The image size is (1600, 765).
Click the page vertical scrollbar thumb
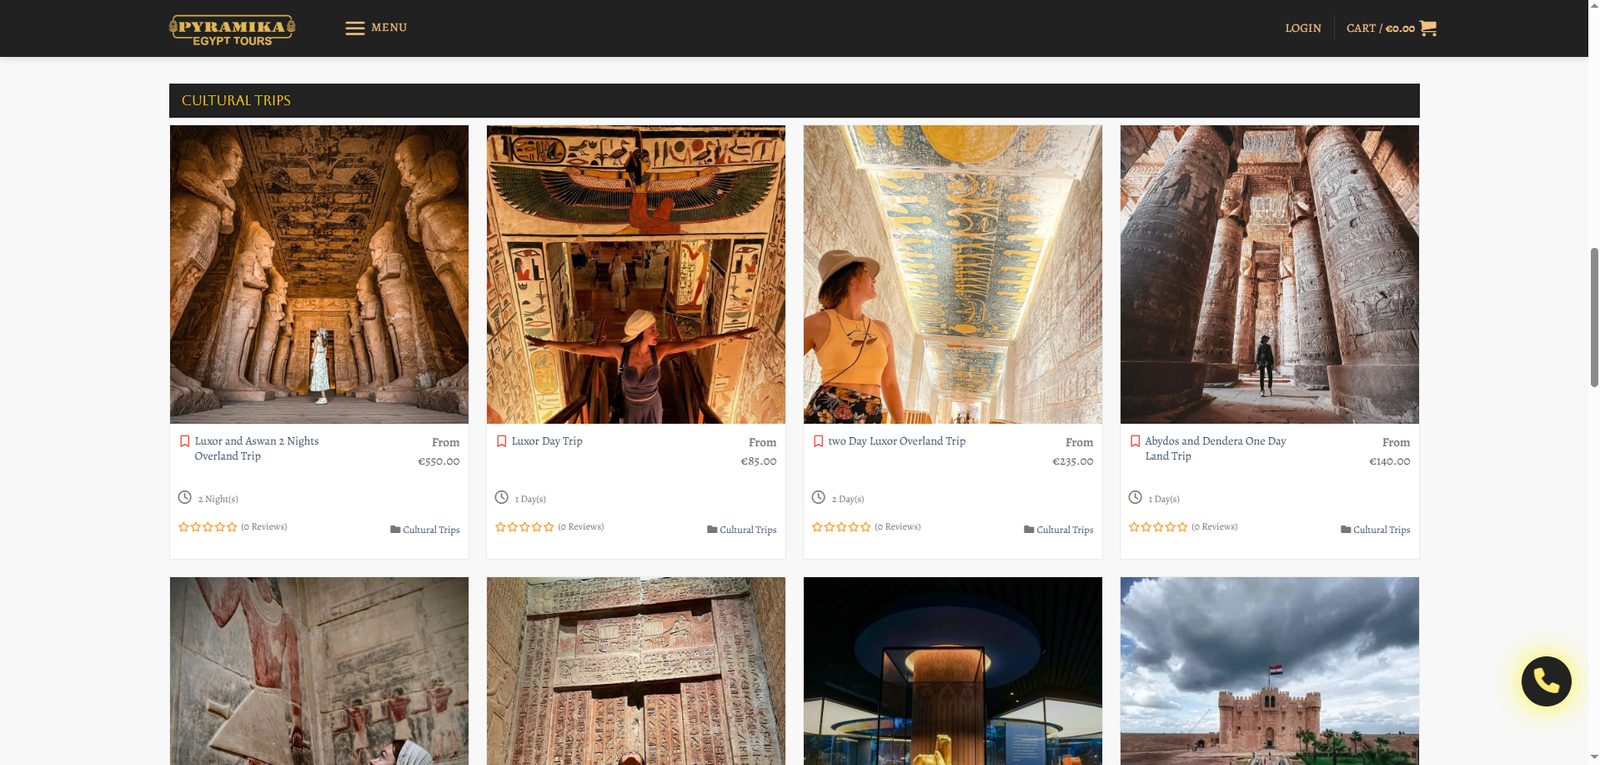point(1594,316)
